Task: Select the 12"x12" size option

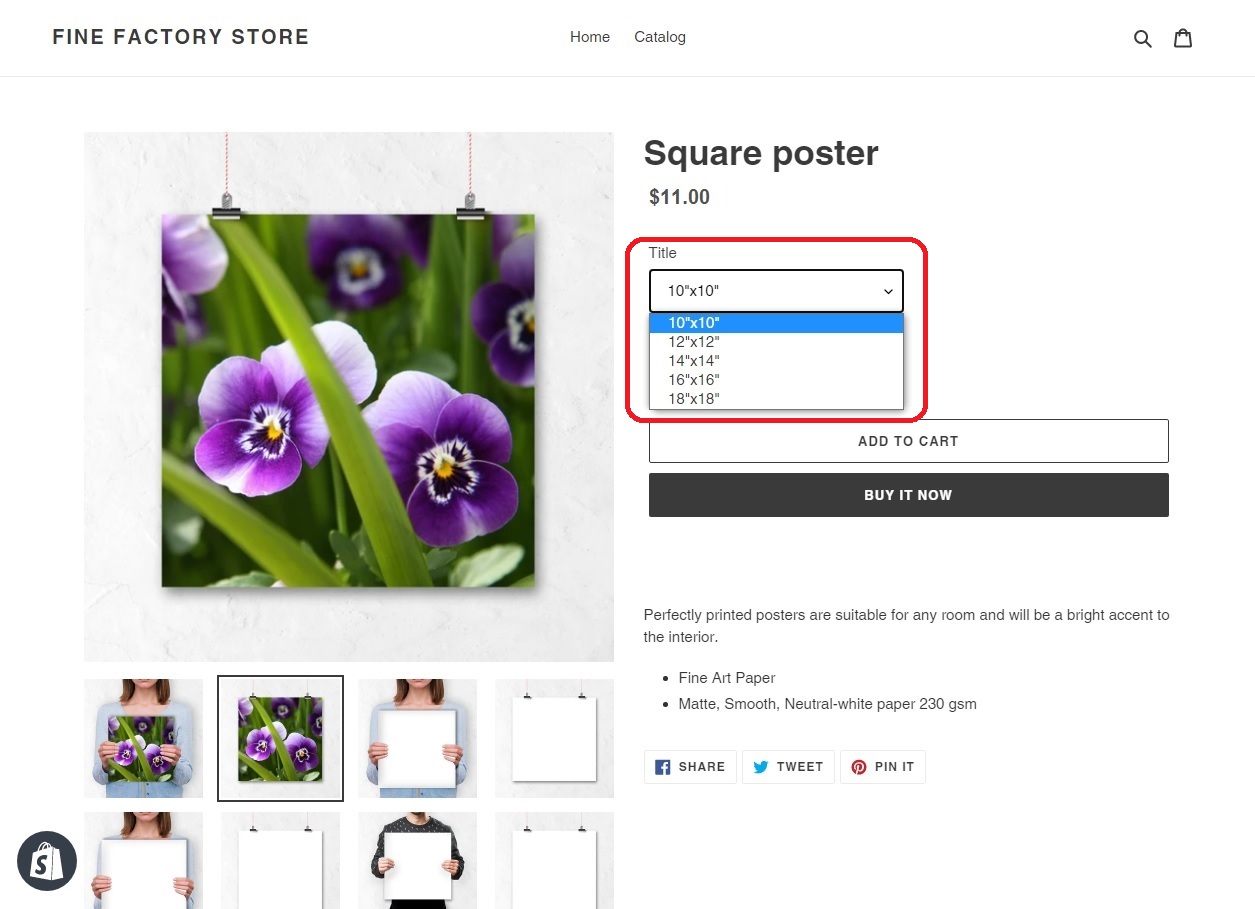Action: pos(776,342)
